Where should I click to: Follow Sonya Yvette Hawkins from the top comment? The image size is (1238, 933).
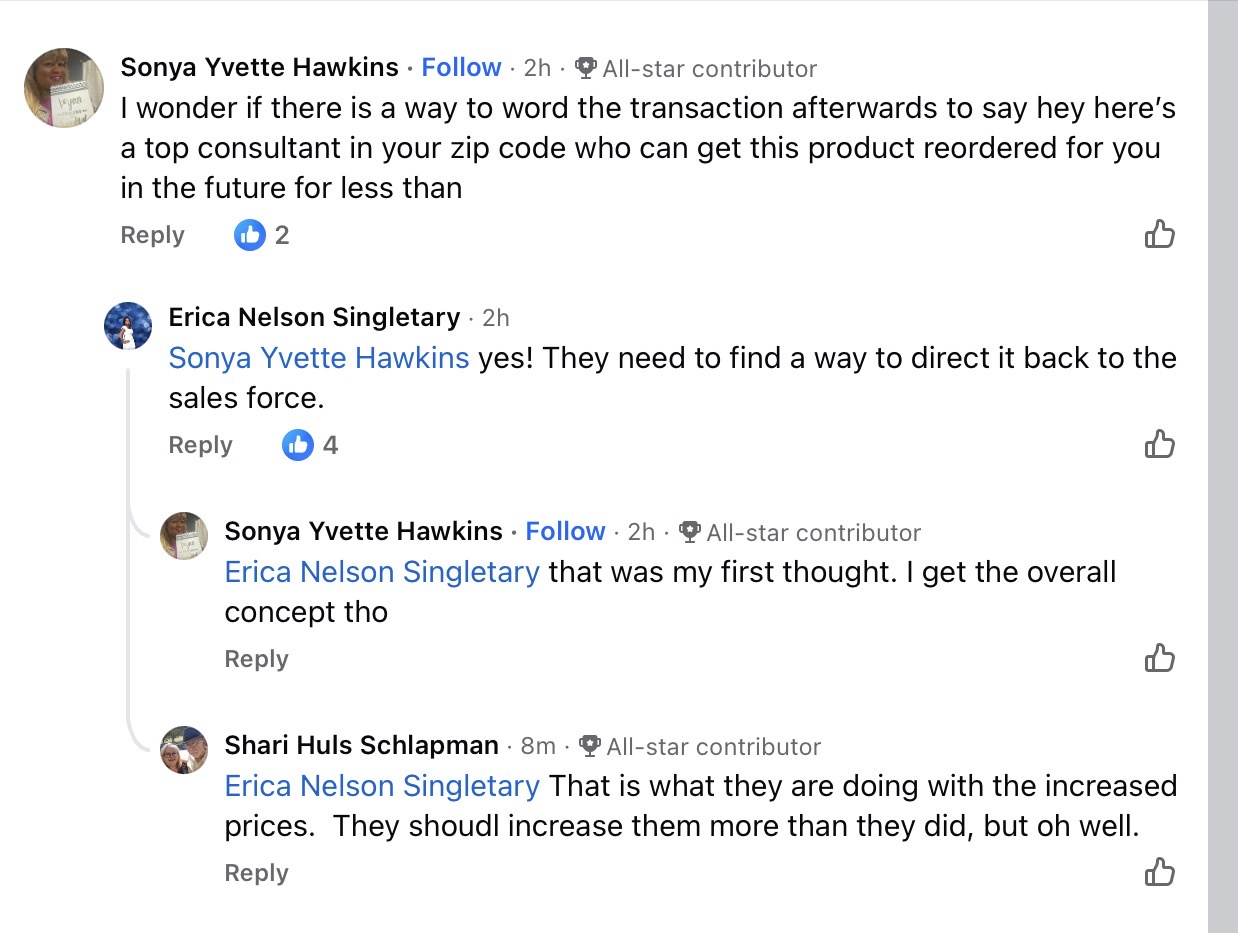point(461,67)
